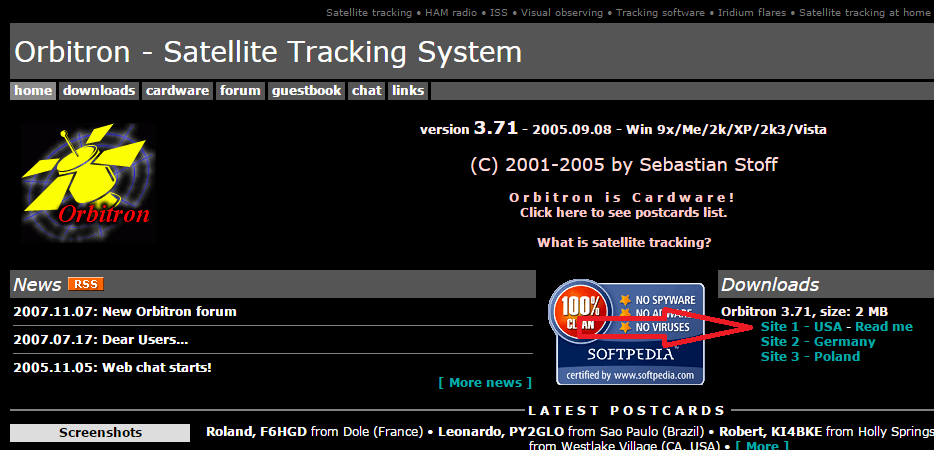934x450 pixels.
Task: Click the postcards list link
Action: coord(623,213)
